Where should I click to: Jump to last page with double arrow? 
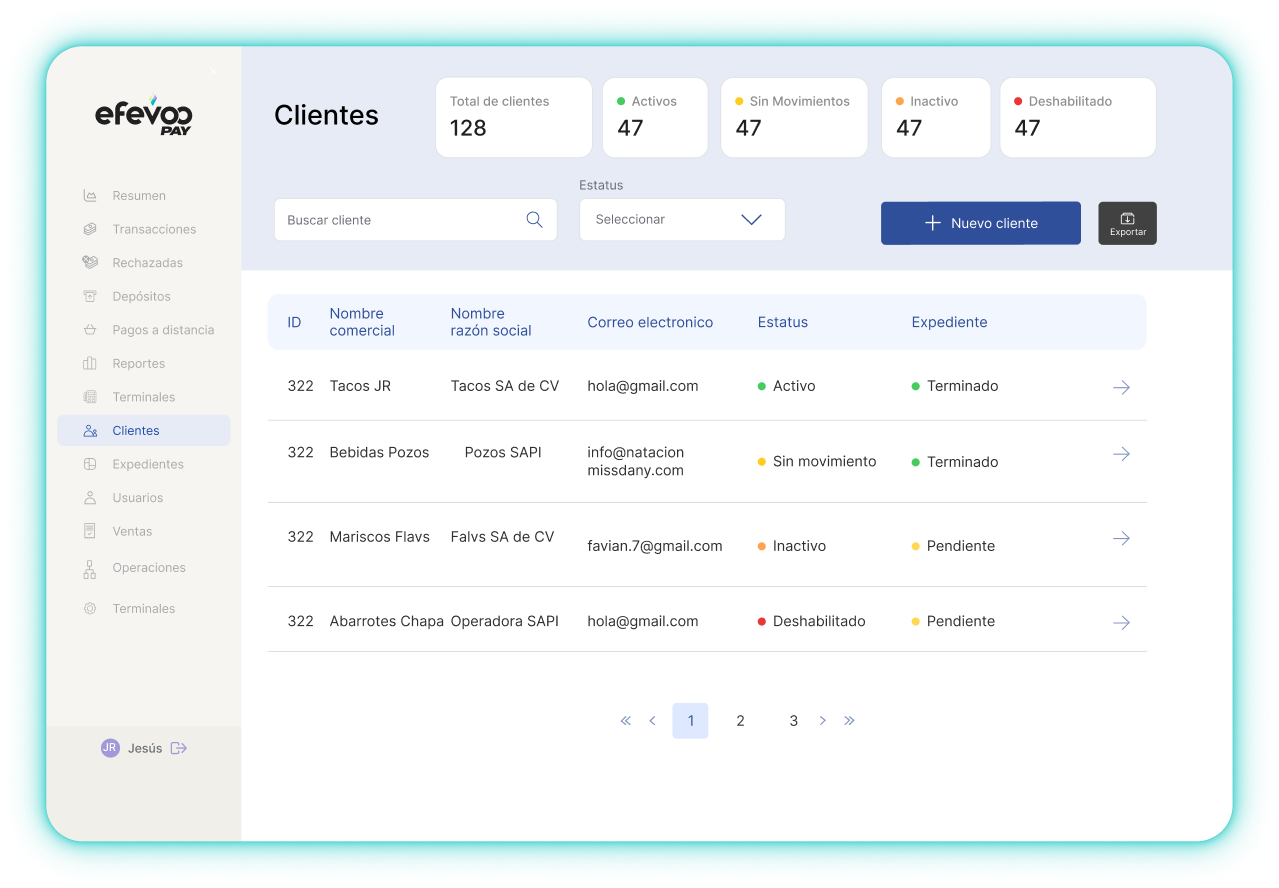849,721
